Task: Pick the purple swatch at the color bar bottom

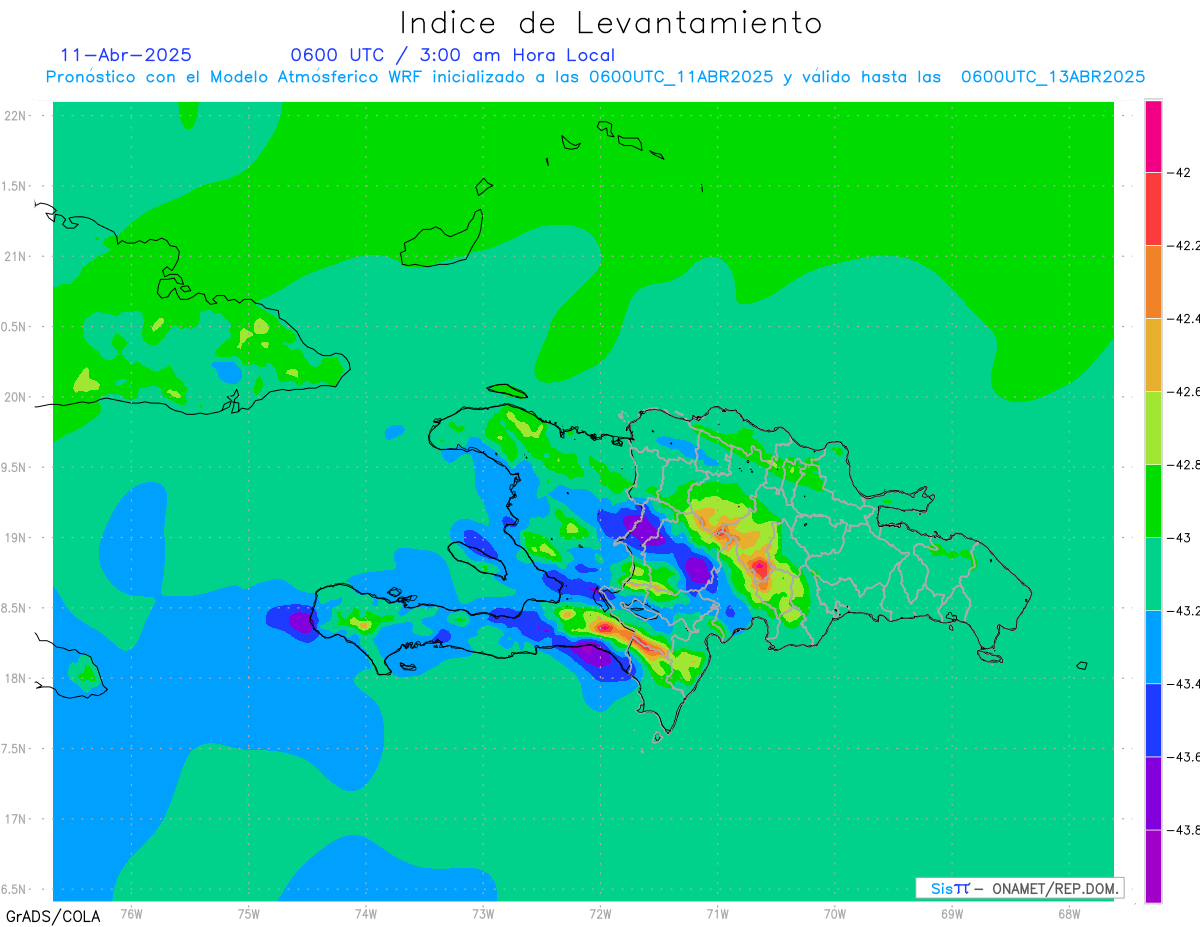Action: pyautogui.click(x=1153, y=866)
